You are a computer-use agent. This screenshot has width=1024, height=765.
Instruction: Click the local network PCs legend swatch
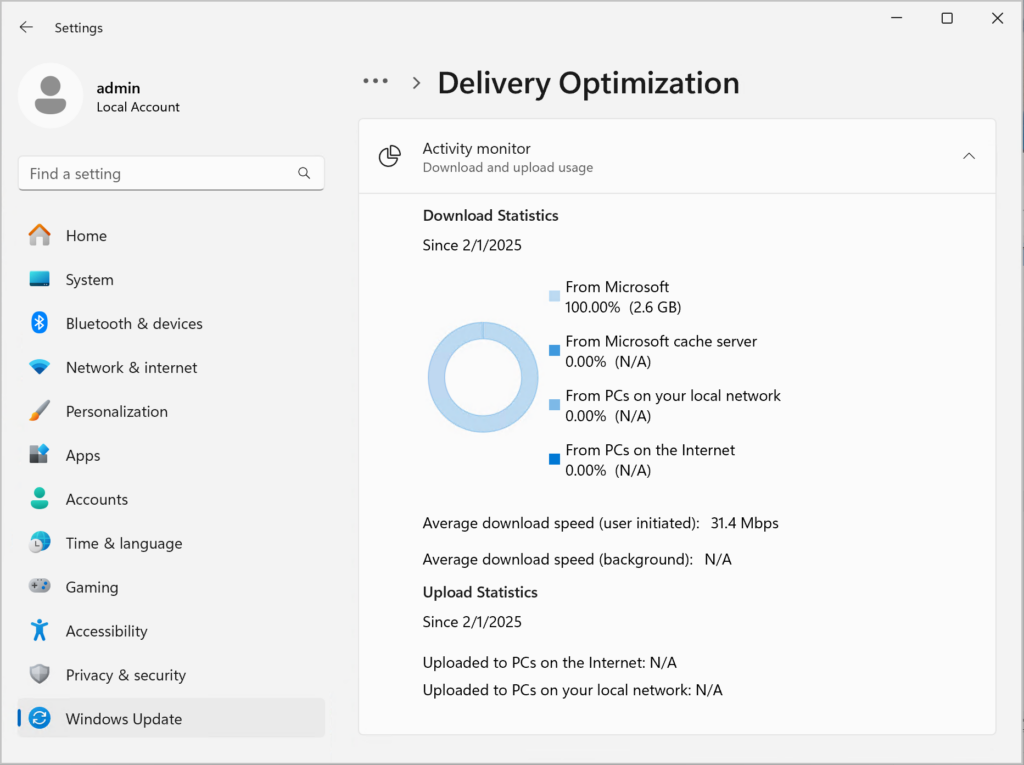(x=554, y=404)
